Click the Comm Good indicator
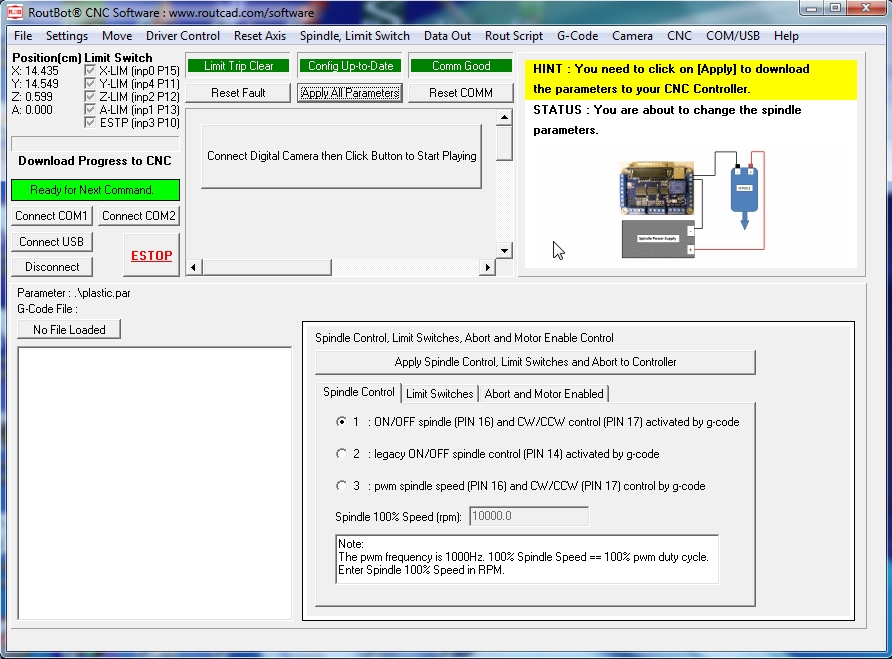This screenshot has height=659, width=892. pos(461,66)
